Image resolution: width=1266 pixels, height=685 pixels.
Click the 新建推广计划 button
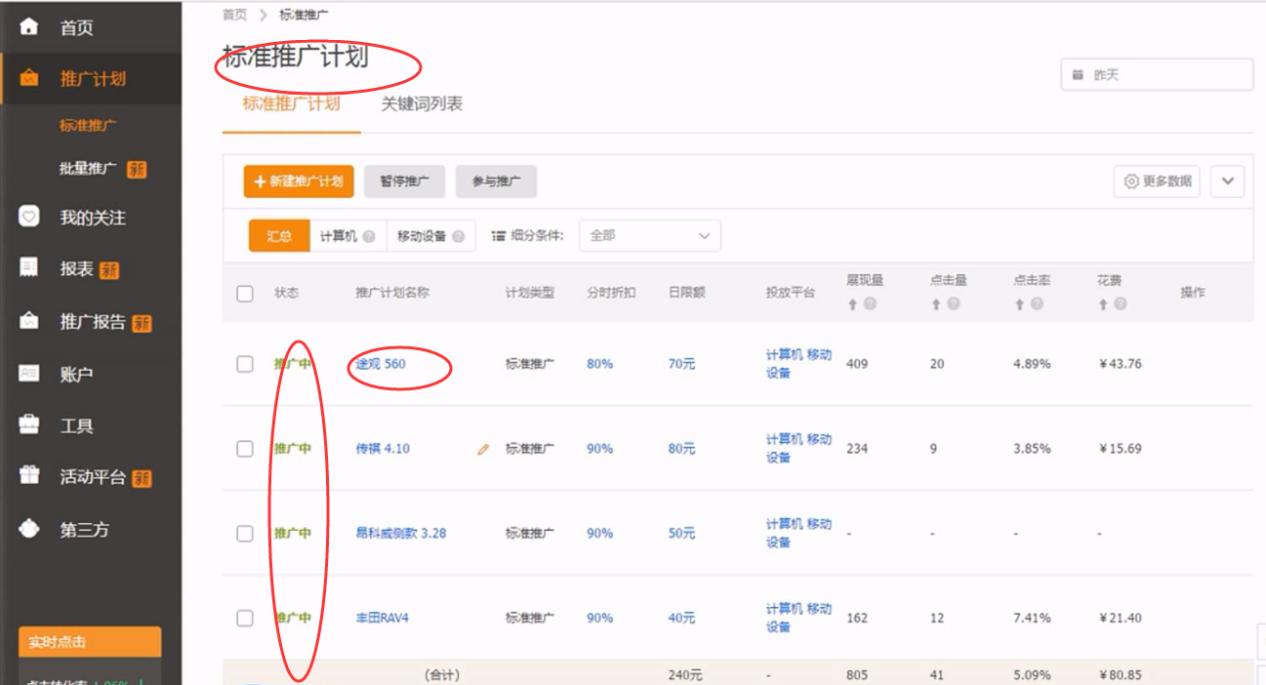(297, 182)
